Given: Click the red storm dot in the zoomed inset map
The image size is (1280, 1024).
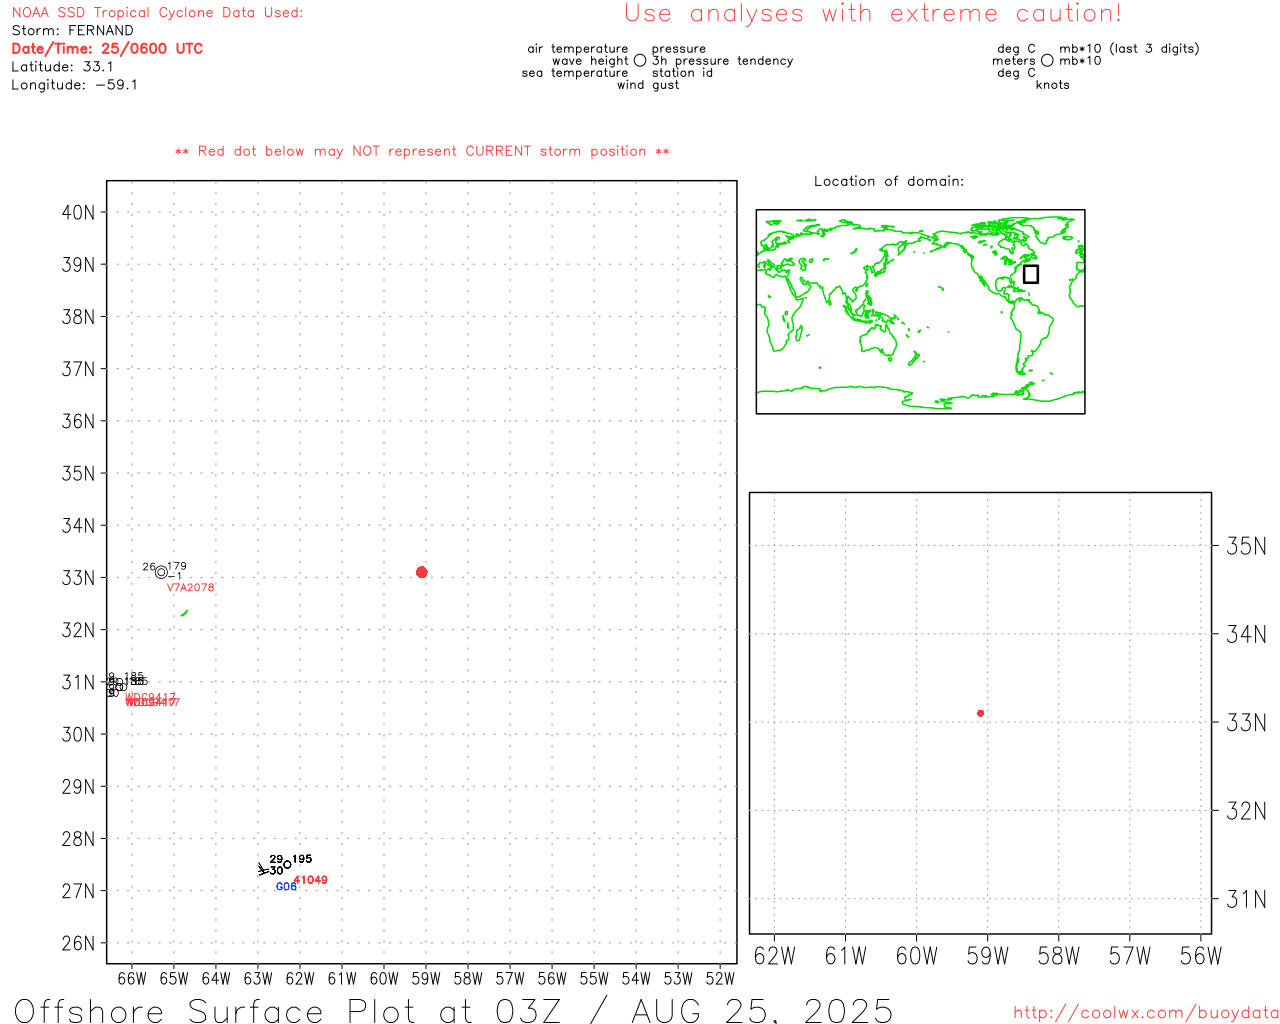Looking at the screenshot, I should [x=980, y=713].
